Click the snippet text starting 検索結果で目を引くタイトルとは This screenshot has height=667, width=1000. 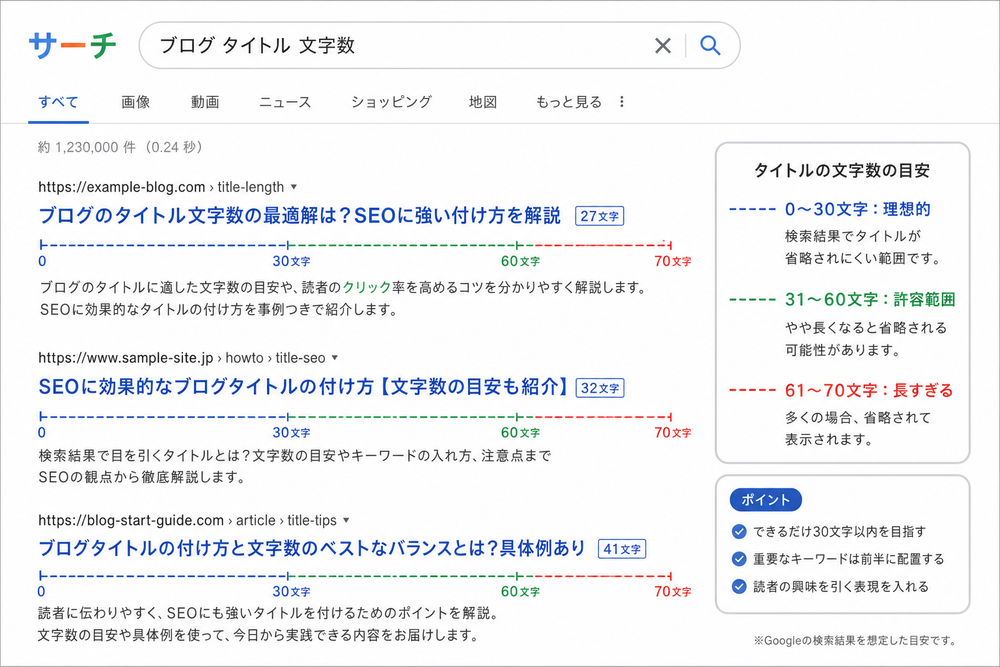pos(295,466)
